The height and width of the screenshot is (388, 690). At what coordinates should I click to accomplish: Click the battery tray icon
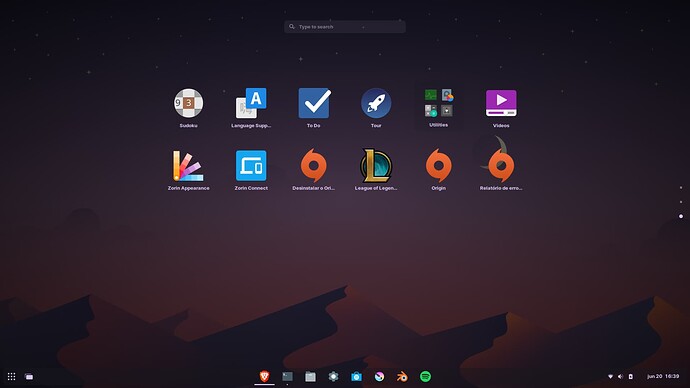tap(631, 377)
